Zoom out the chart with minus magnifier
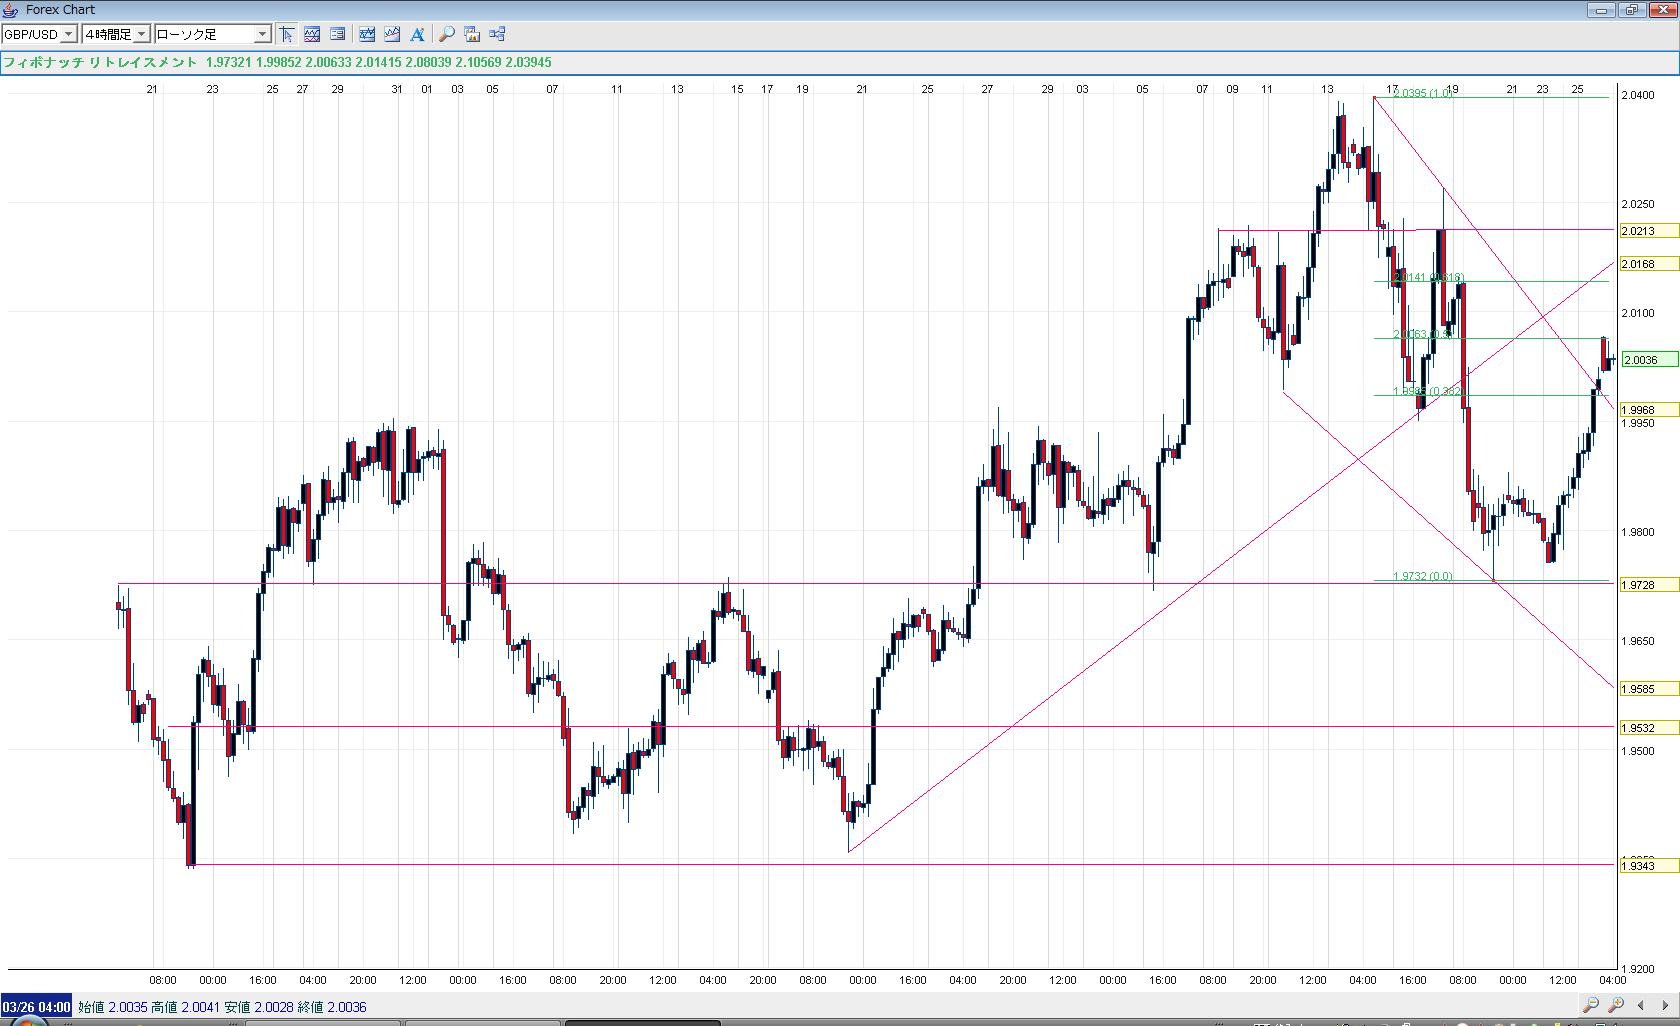Viewport: 1680px width, 1026px height. [1591, 1005]
